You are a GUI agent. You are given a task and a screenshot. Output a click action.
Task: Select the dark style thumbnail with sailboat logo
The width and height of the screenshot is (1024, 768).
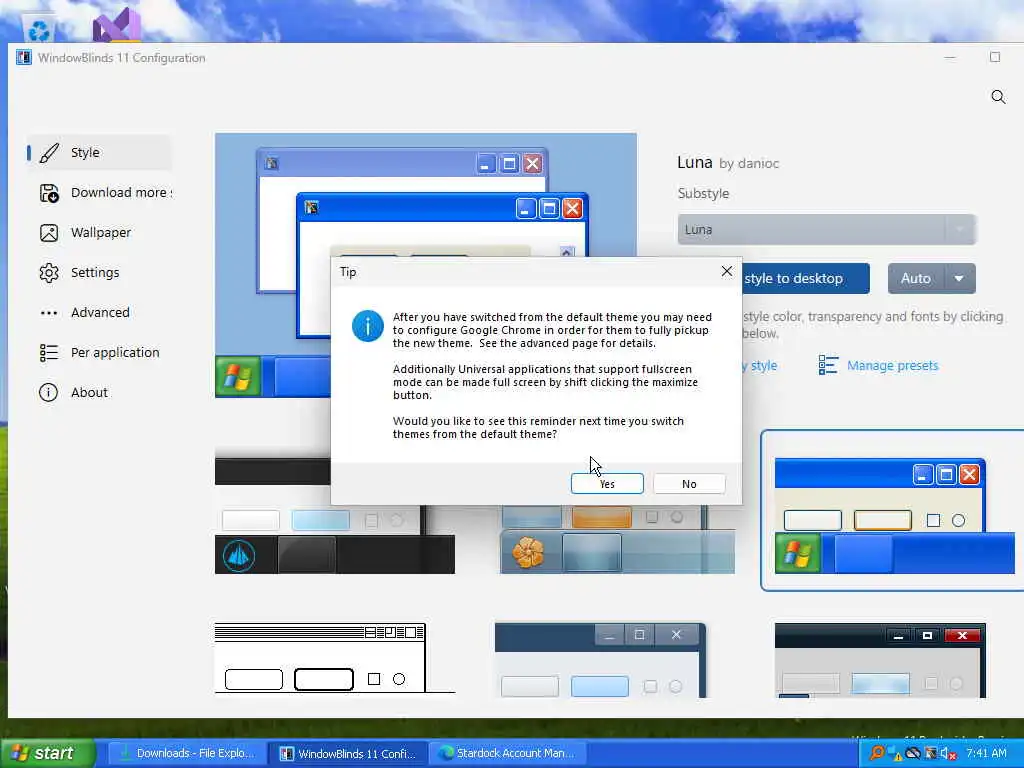tap(334, 515)
